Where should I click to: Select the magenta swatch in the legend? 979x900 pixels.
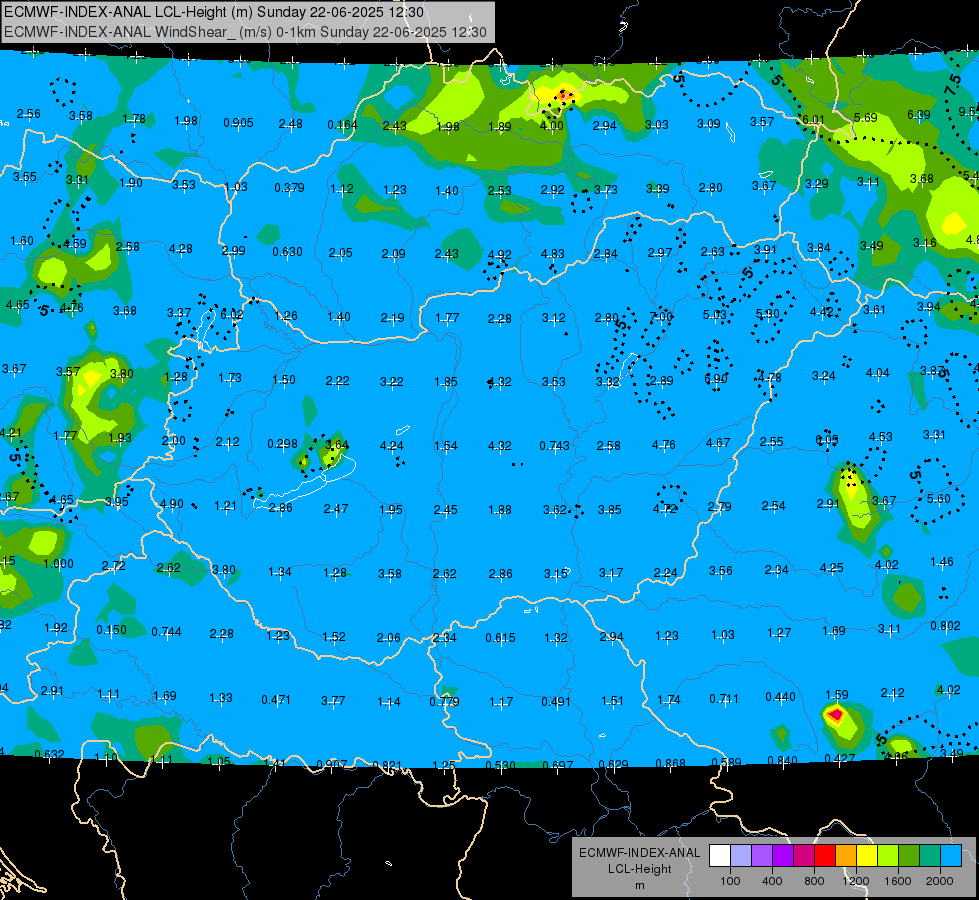[804, 856]
